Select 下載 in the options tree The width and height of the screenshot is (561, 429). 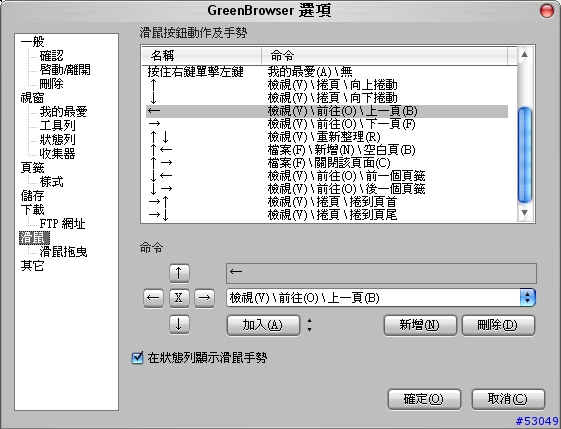coord(33,209)
